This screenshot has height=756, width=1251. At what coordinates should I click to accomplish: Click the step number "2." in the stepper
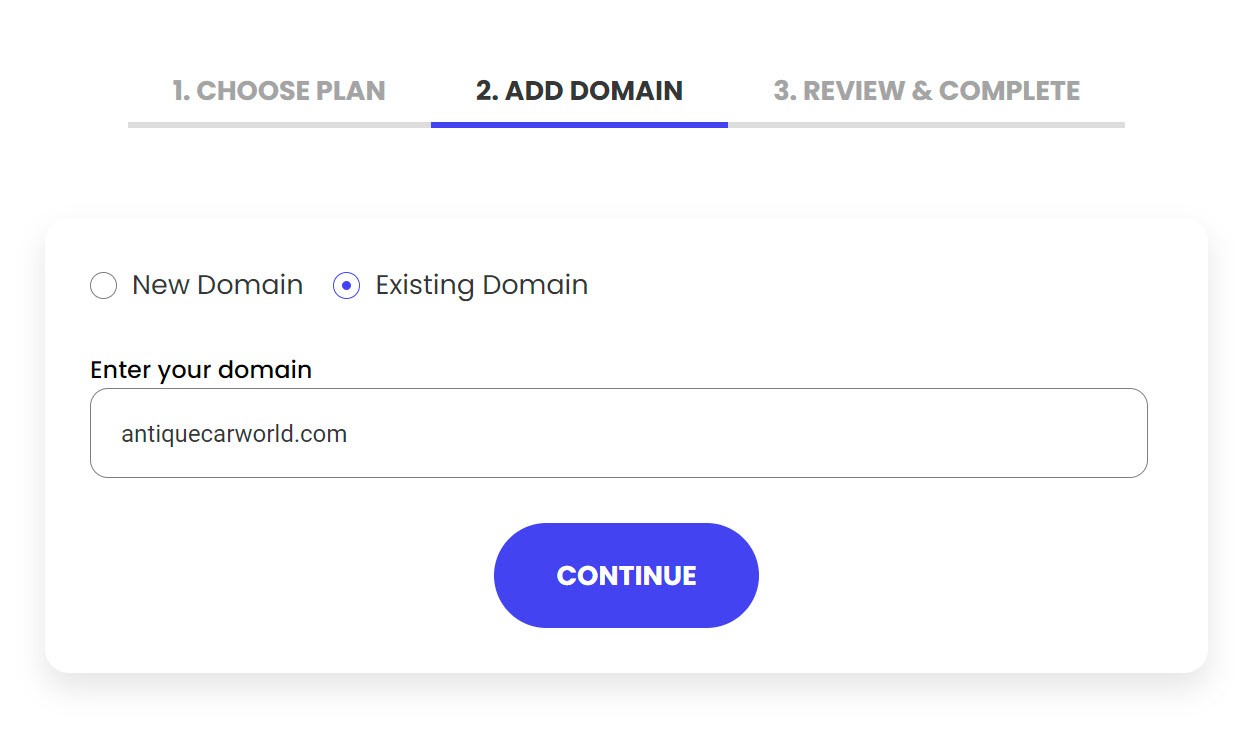(x=487, y=91)
